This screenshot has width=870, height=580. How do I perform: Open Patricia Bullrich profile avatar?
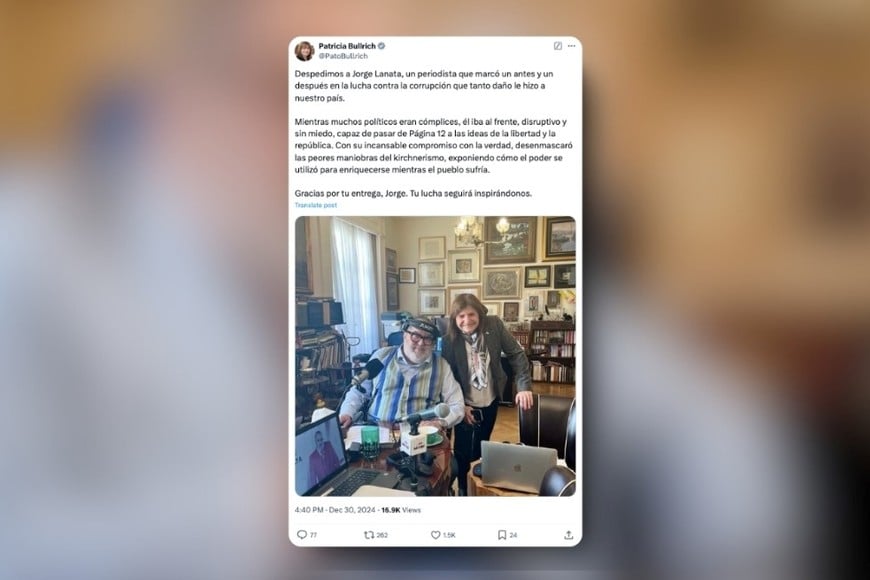click(x=304, y=51)
